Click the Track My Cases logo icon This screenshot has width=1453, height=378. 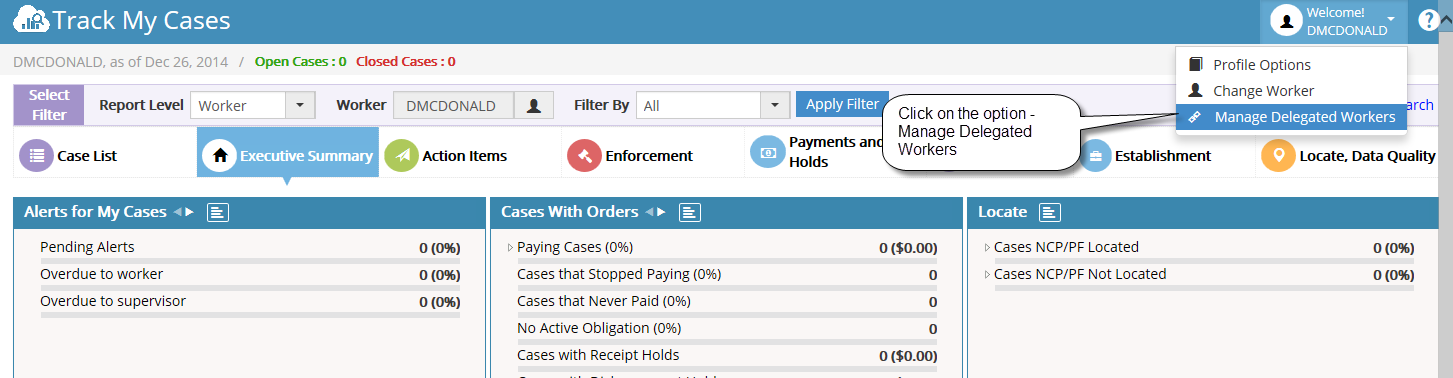(31, 20)
